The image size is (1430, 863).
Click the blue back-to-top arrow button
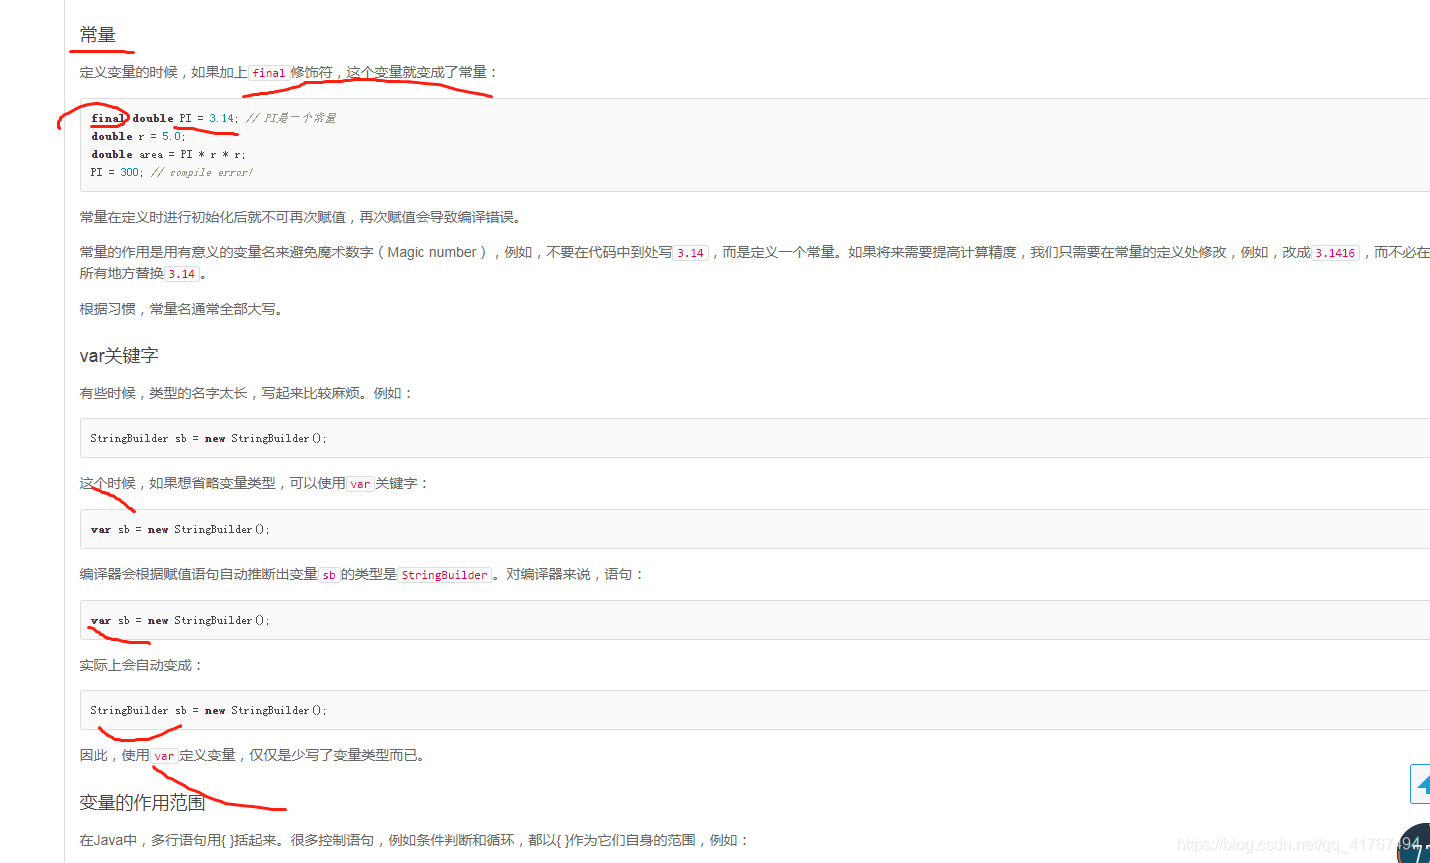1420,784
